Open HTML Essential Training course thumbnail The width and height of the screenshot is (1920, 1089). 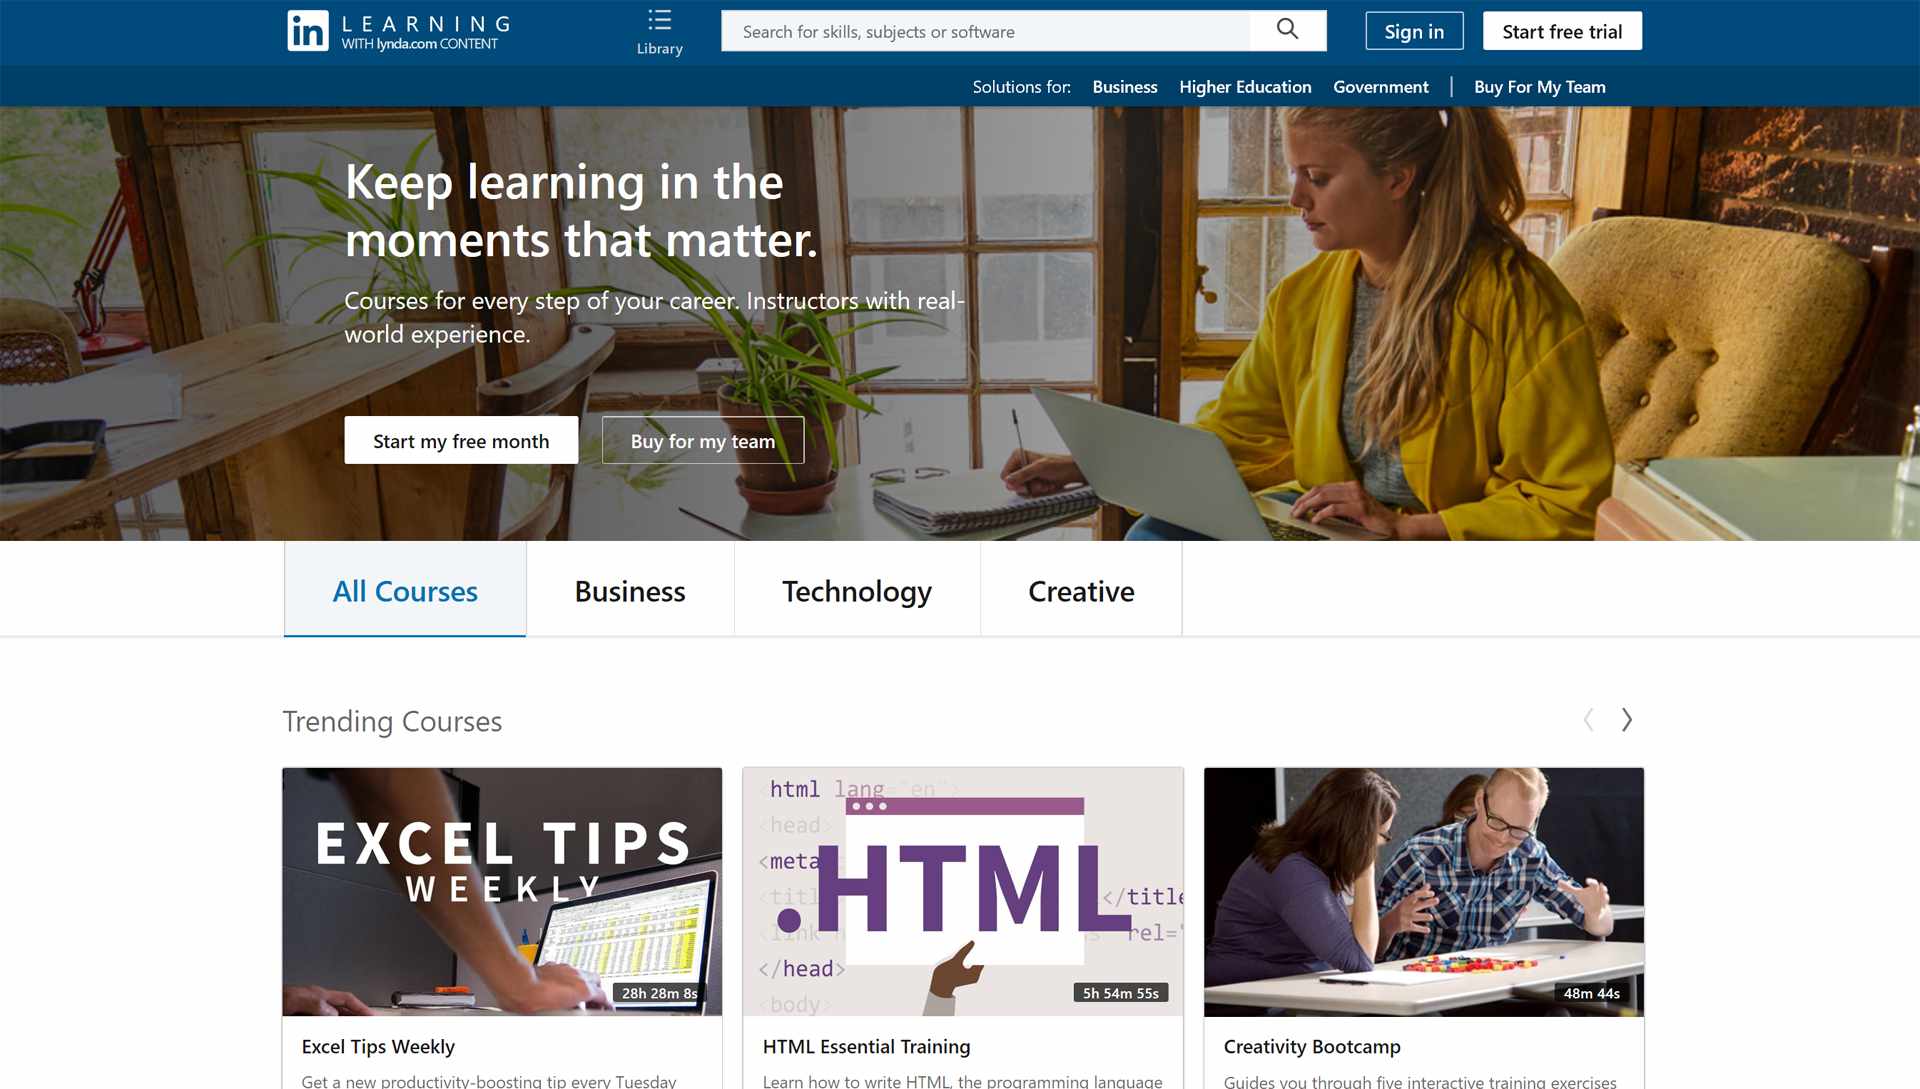coord(963,891)
